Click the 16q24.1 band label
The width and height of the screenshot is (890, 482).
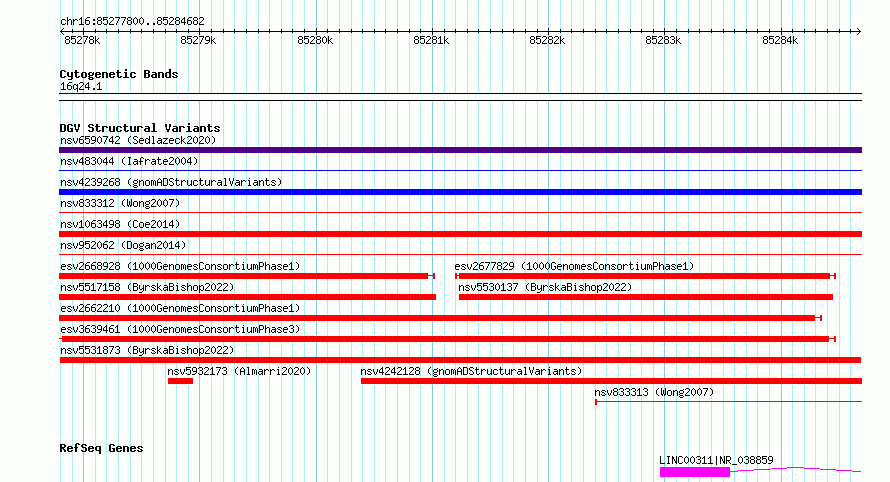81,86
